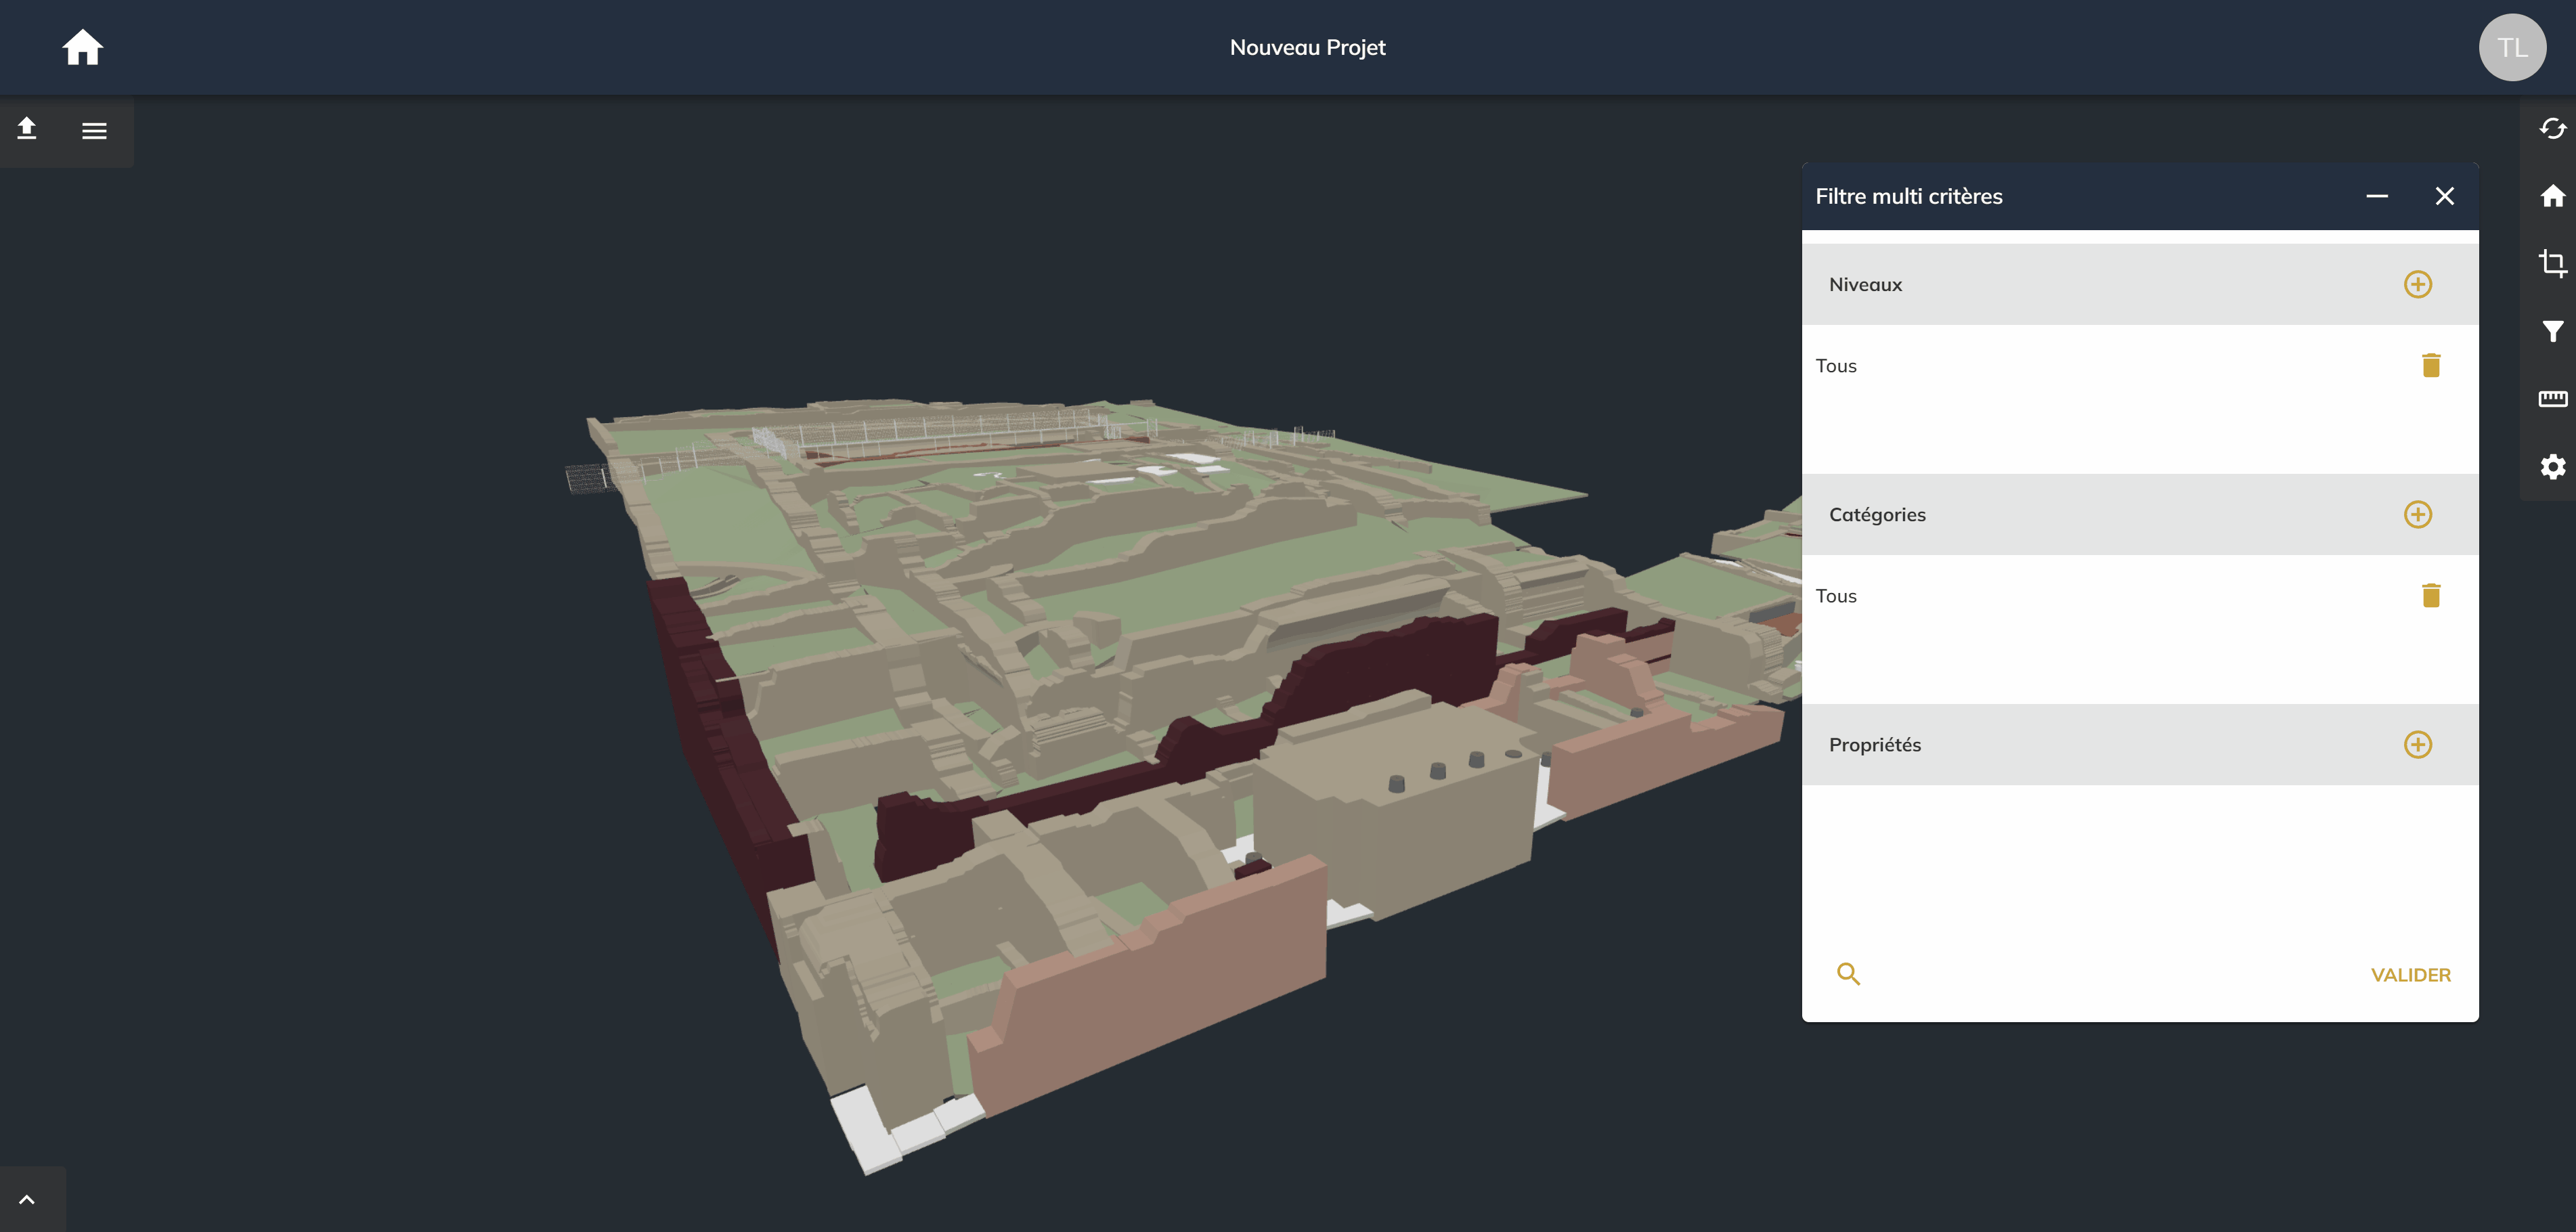Click Tous text under Niveaux
Image resolution: width=2576 pixels, height=1232 pixels.
coord(1835,366)
